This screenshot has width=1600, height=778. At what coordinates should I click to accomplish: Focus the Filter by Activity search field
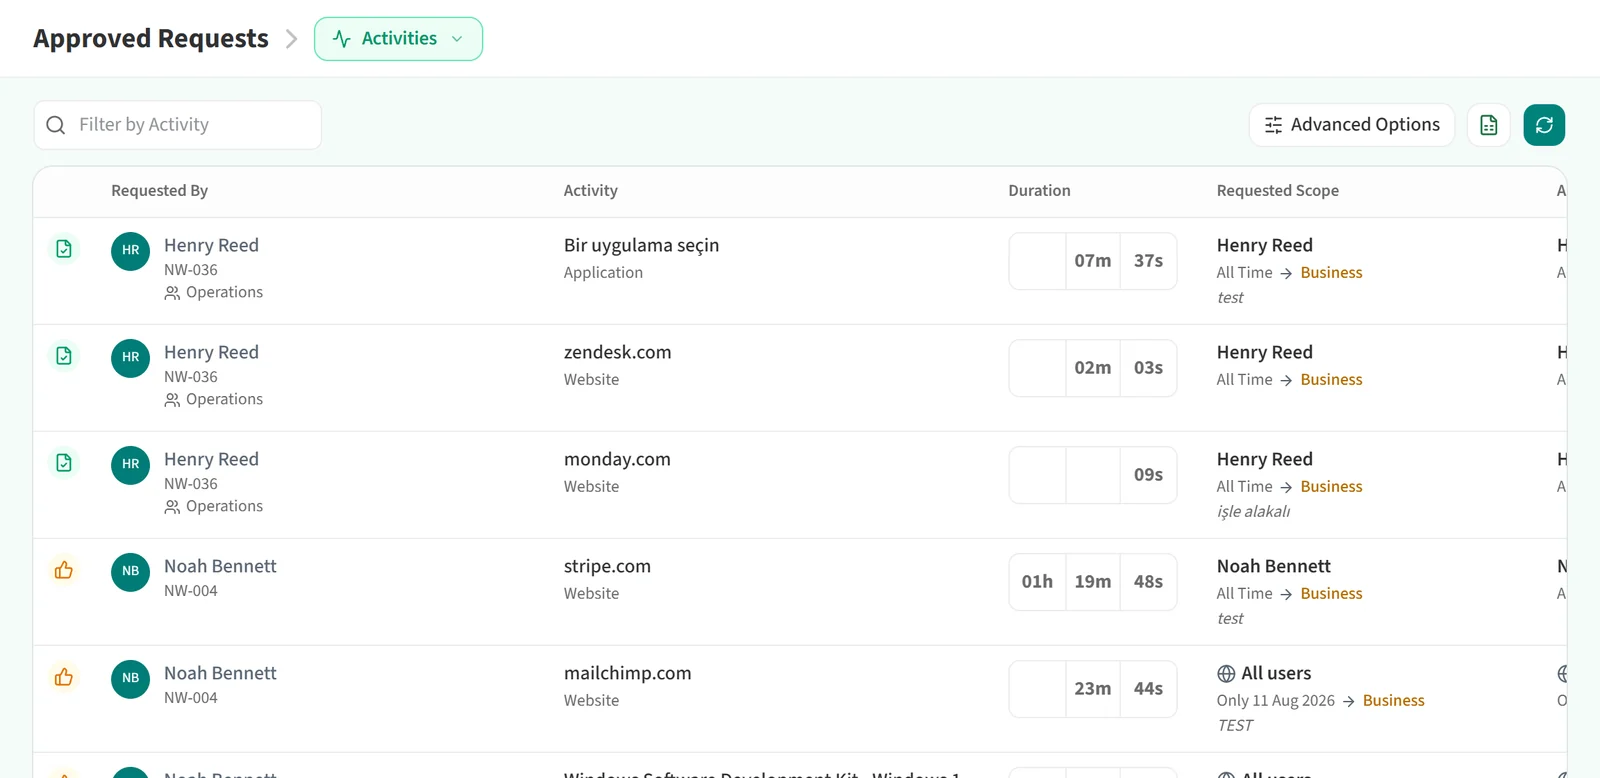[178, 125]
